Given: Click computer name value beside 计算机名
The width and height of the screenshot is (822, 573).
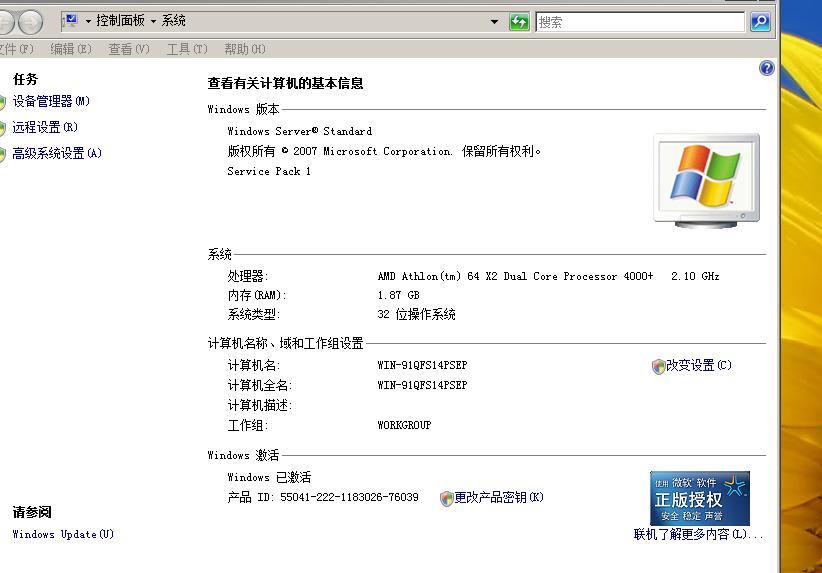Looking at the screenshot, I should (422, 365).
